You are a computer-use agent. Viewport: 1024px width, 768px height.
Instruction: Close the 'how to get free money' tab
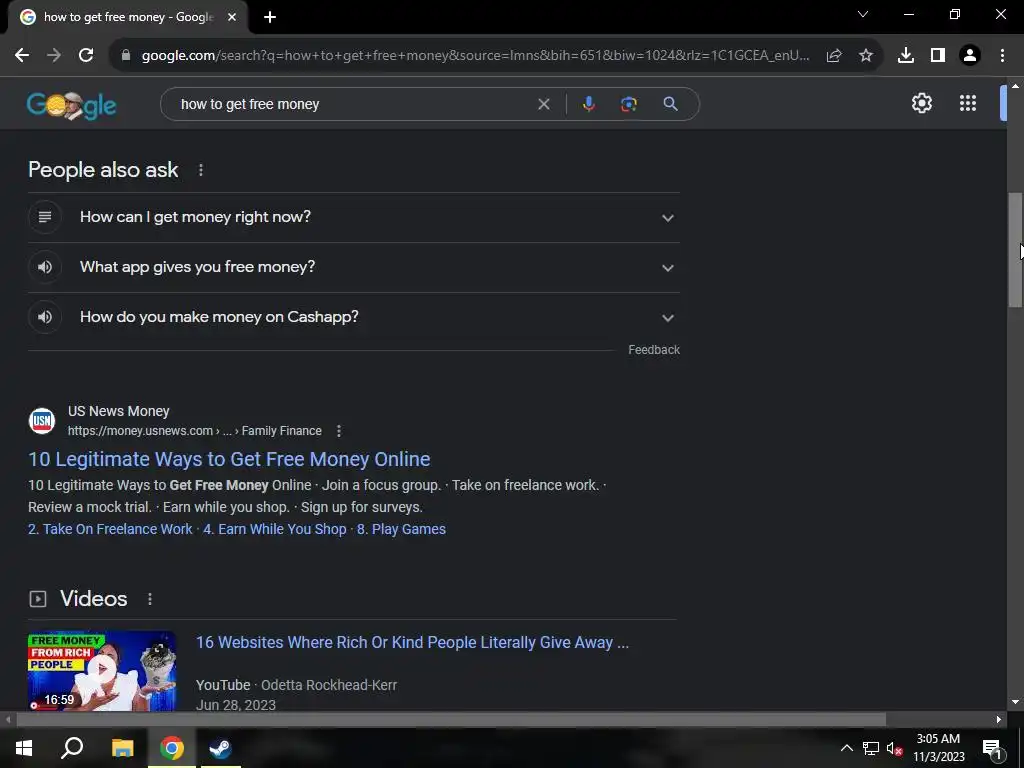[x=232, y=18]
